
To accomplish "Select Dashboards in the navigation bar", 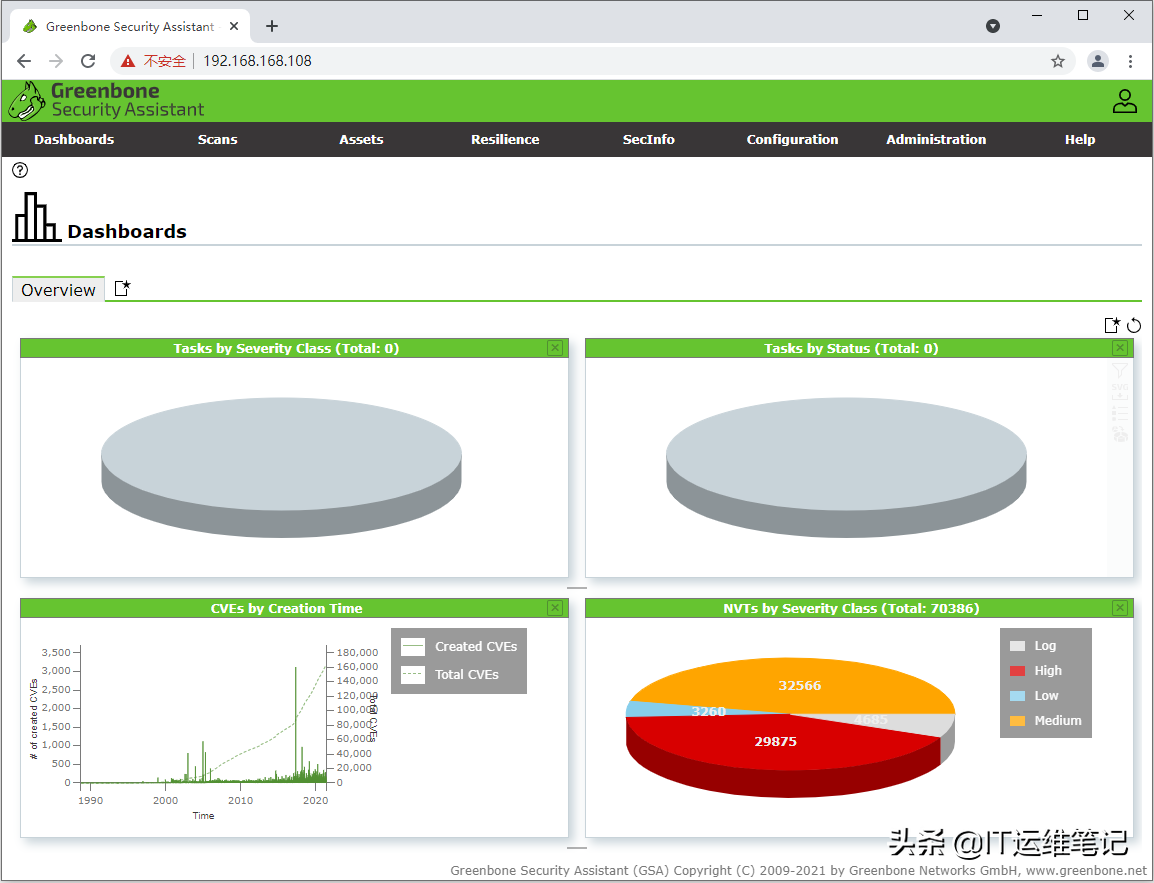I will pos(74,139).
